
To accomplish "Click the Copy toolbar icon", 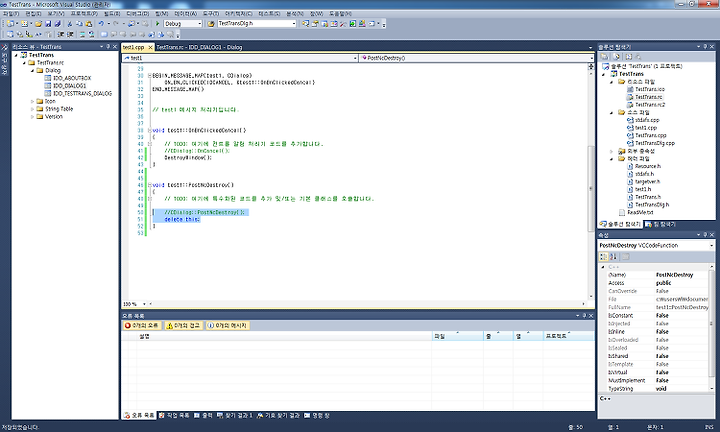I will (79, 23).
